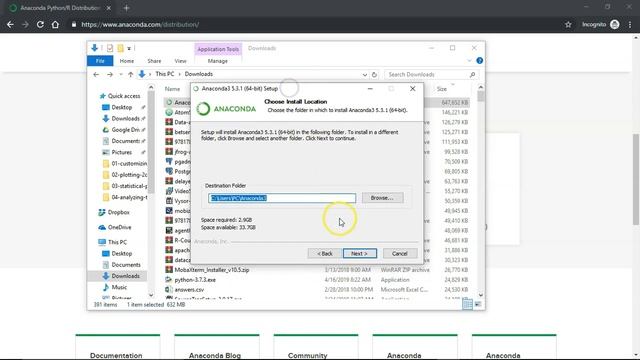Open Google Drive in navigation pane

click(x=125, y=130)
